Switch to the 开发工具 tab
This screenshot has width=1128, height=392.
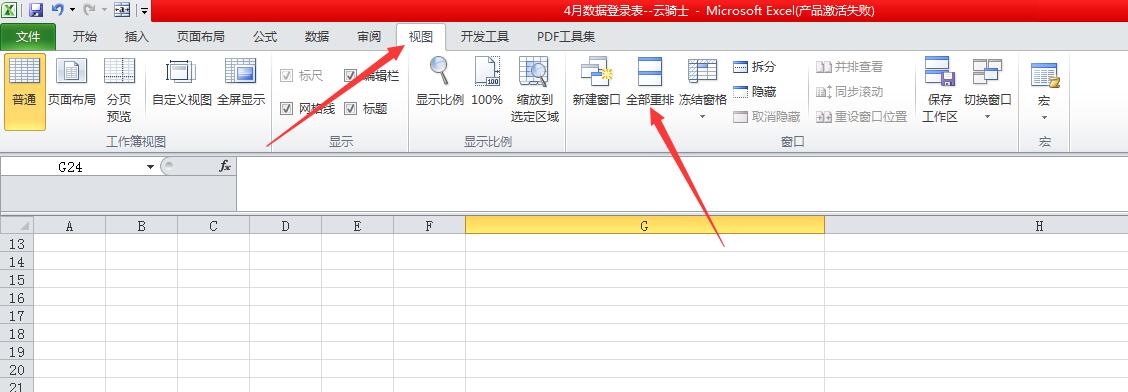tap(485, 37)
